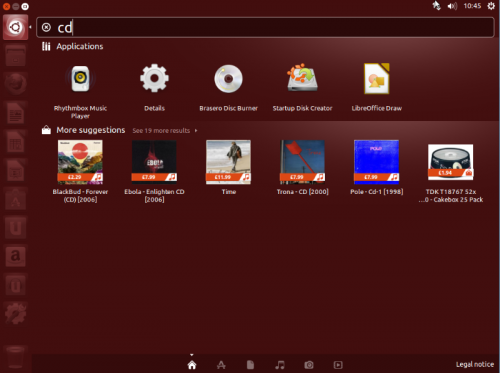Open the Time album suggestion
This screenshot has height=373, width=500.
[x=228, y=162]
